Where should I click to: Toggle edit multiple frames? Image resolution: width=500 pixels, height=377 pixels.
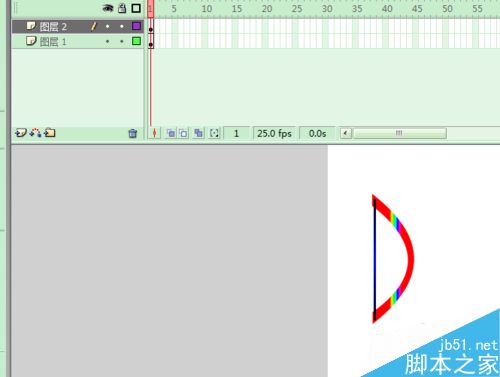198,133
